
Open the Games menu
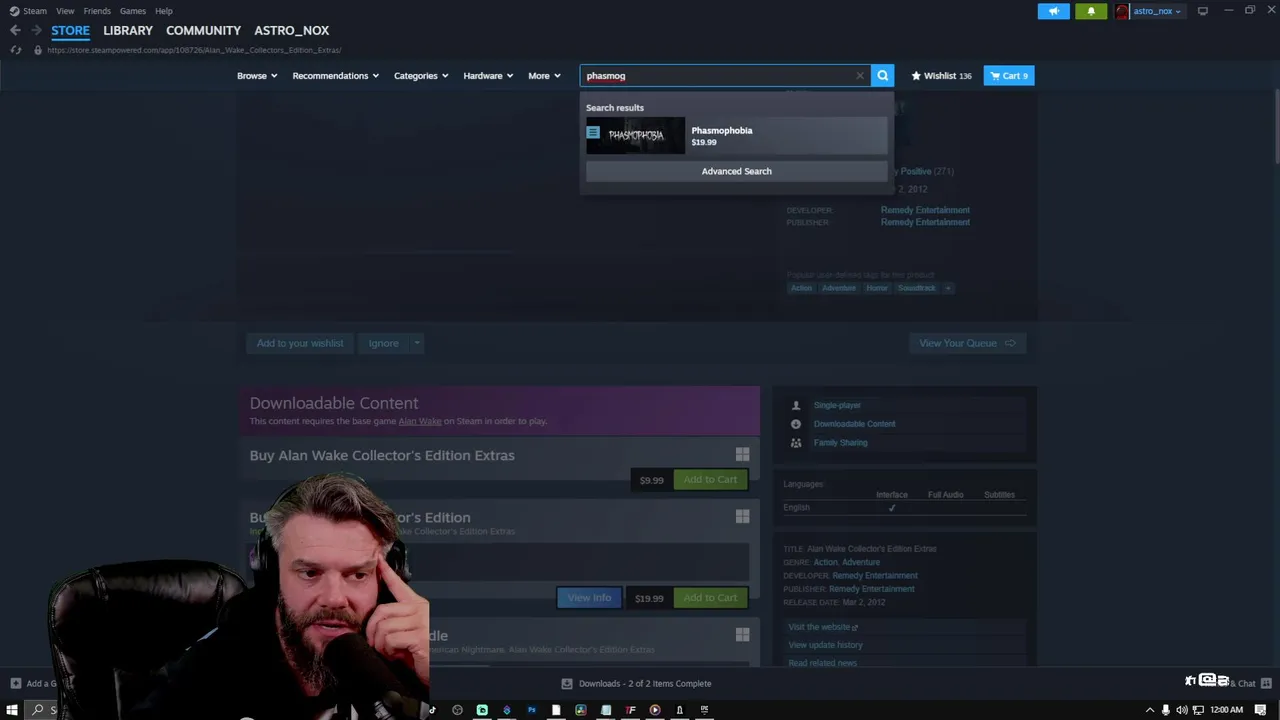pos(133,11)
